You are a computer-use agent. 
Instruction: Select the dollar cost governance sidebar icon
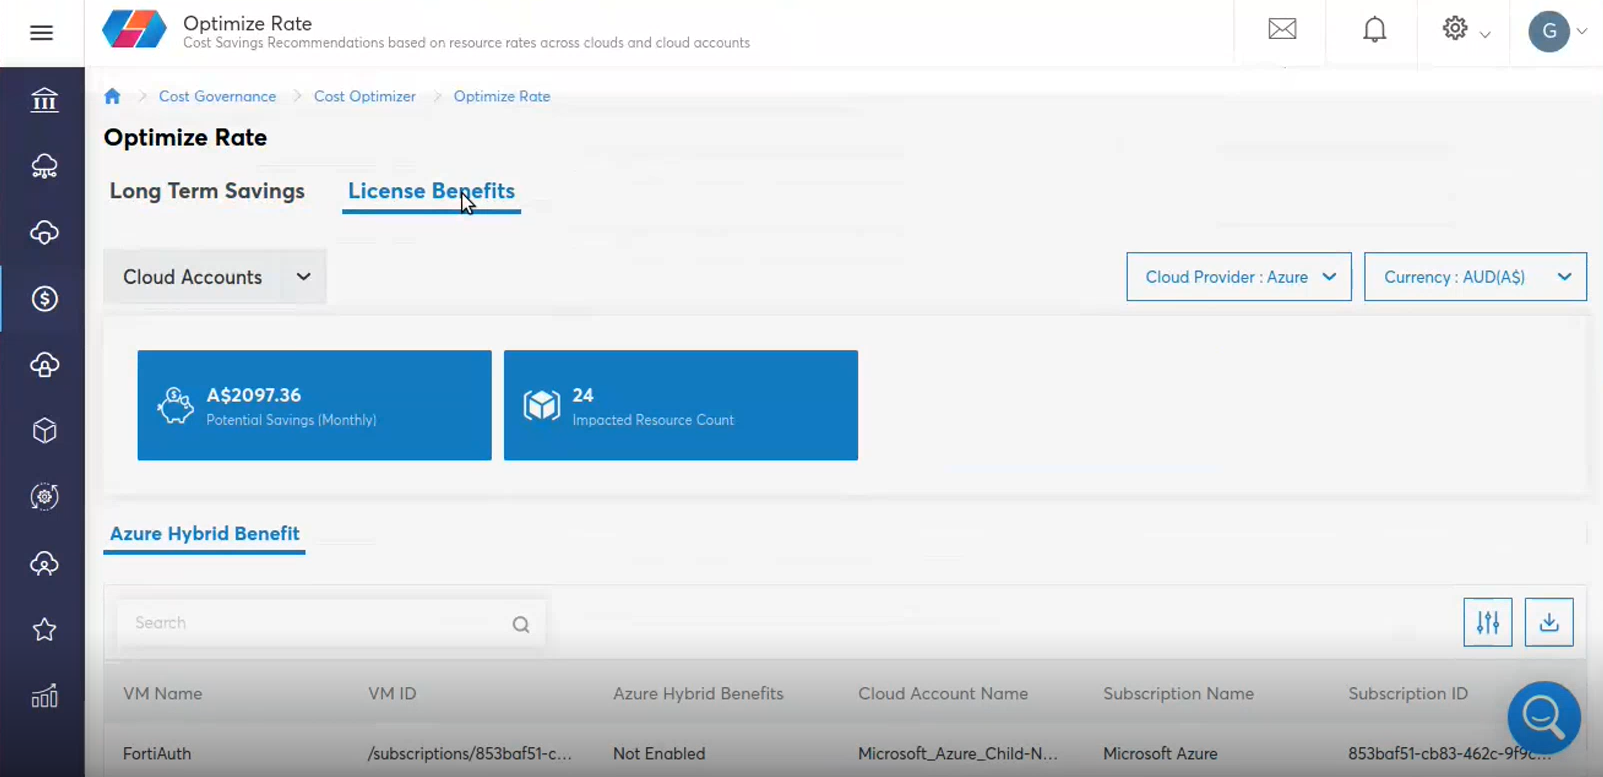44,298
